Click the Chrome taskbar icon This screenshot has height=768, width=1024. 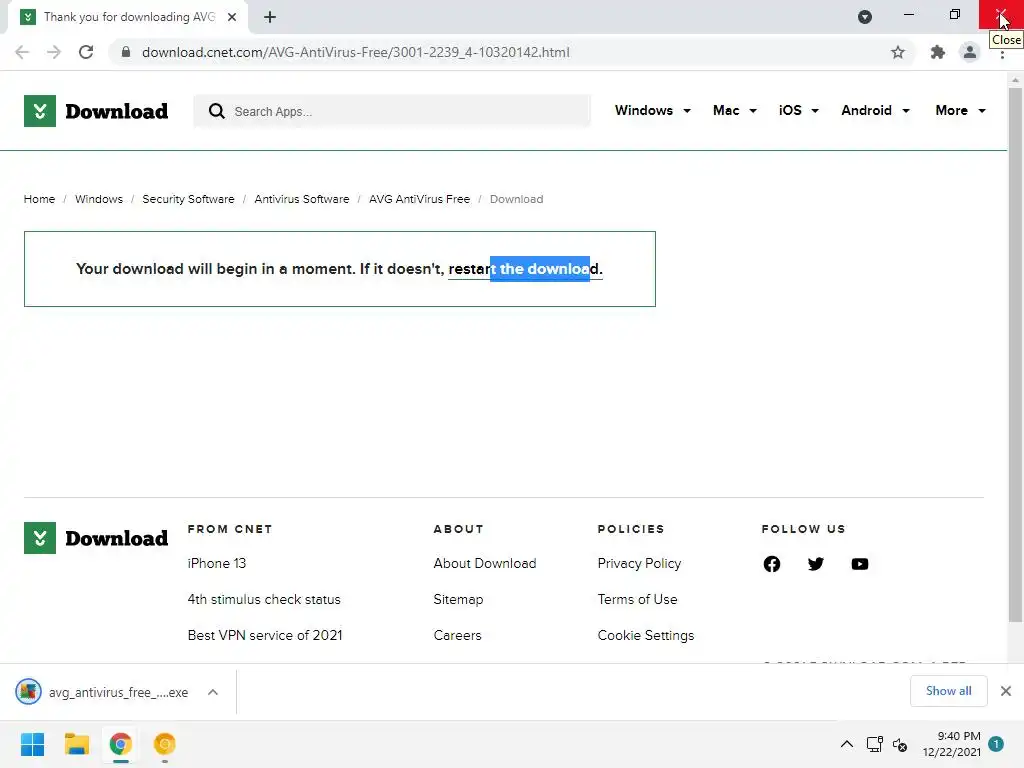click(121, 744)
